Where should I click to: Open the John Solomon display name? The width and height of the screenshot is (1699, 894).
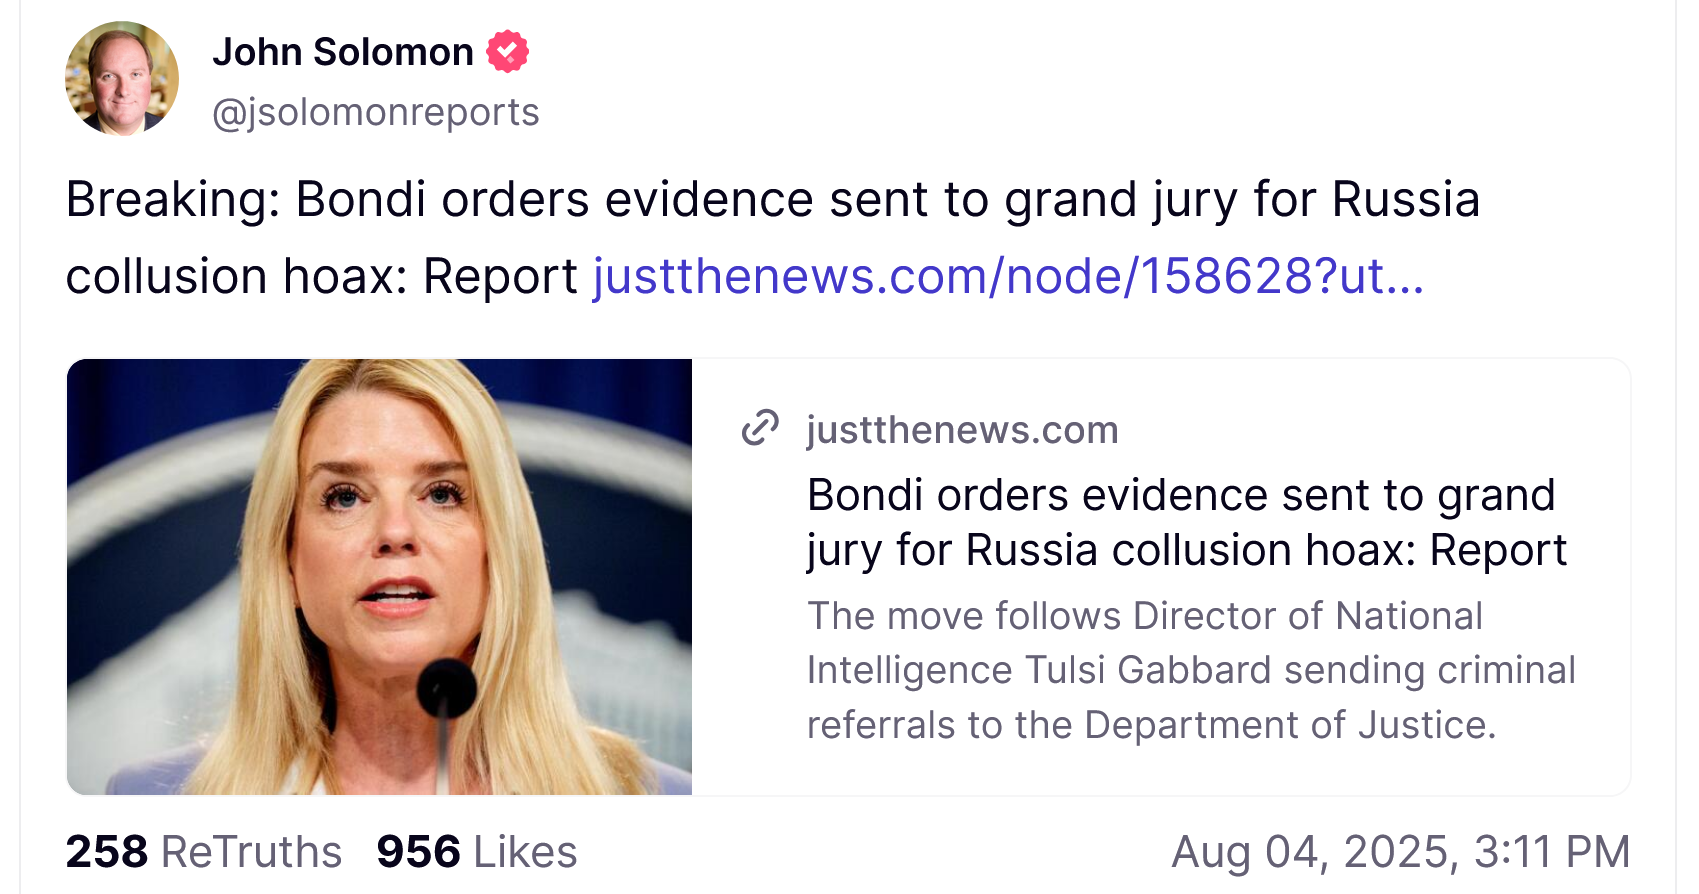(342, 52)
